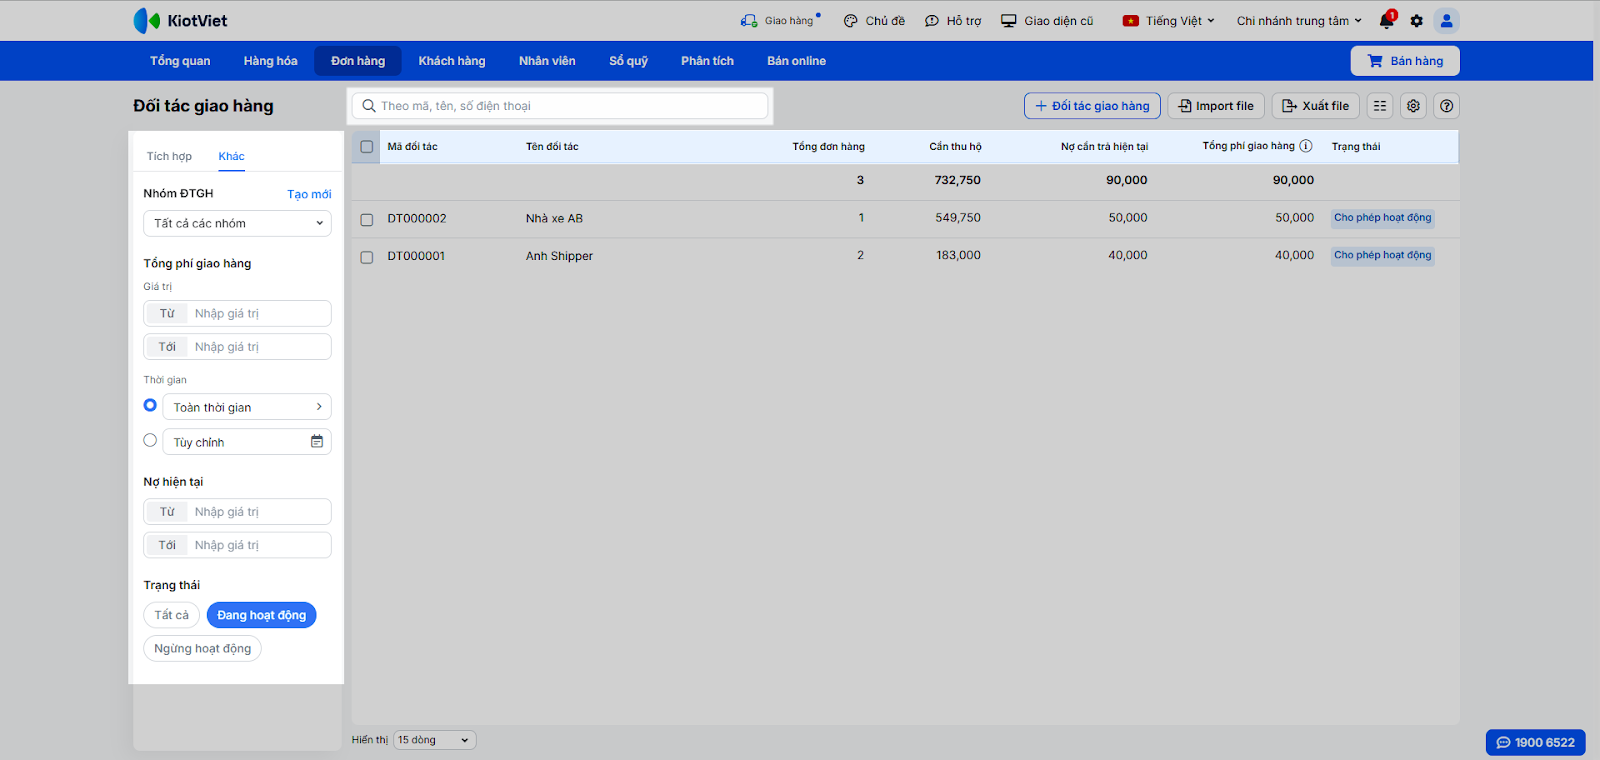Focus the partner search field
This screenshot has width=1600, height=760.
560,106
